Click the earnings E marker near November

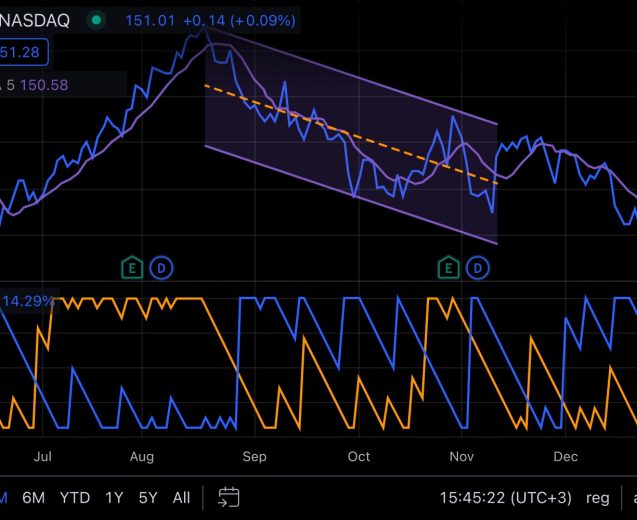coord(448,268)
